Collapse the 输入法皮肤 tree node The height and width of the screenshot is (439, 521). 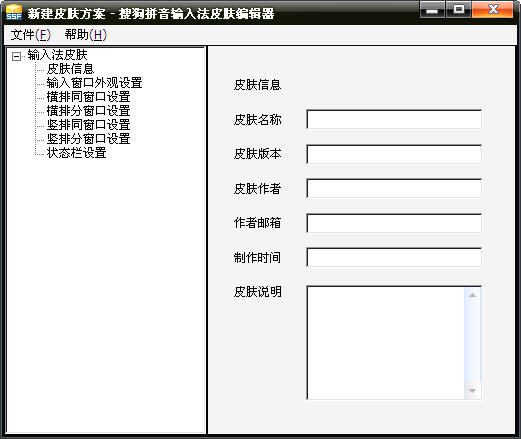tap(16, 56)
